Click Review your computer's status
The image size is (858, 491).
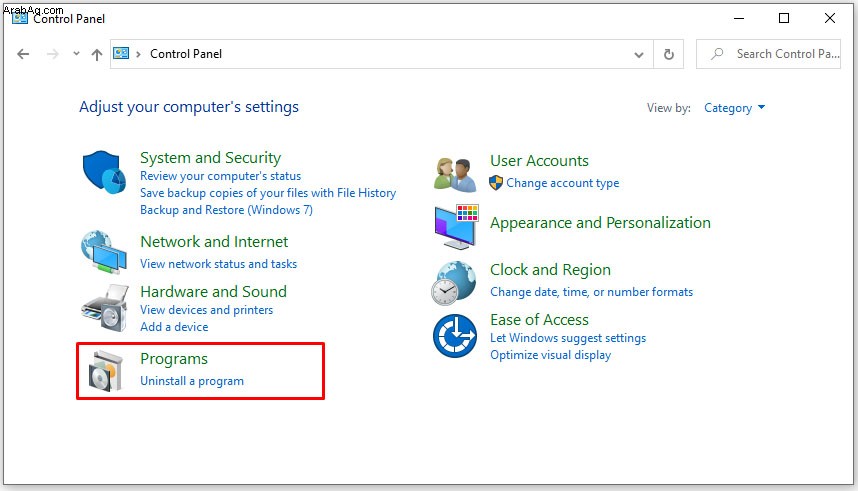click(x=221, y=176)
